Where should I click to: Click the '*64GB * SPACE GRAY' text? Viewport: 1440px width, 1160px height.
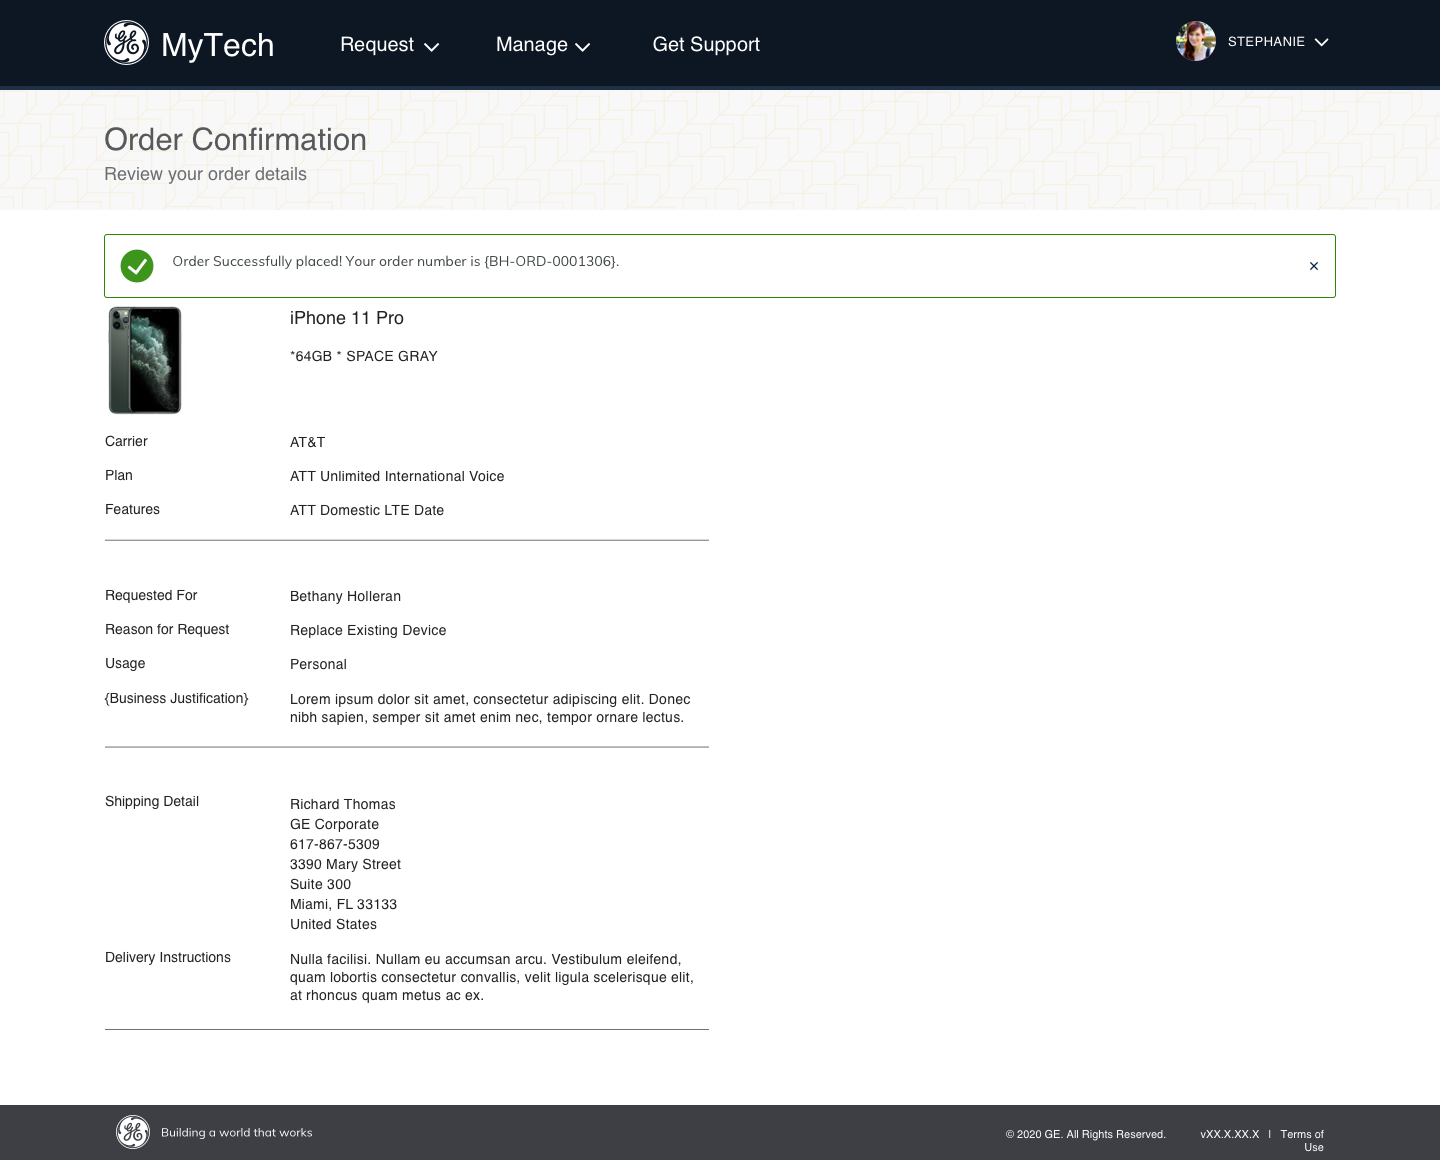click(364, 356)
